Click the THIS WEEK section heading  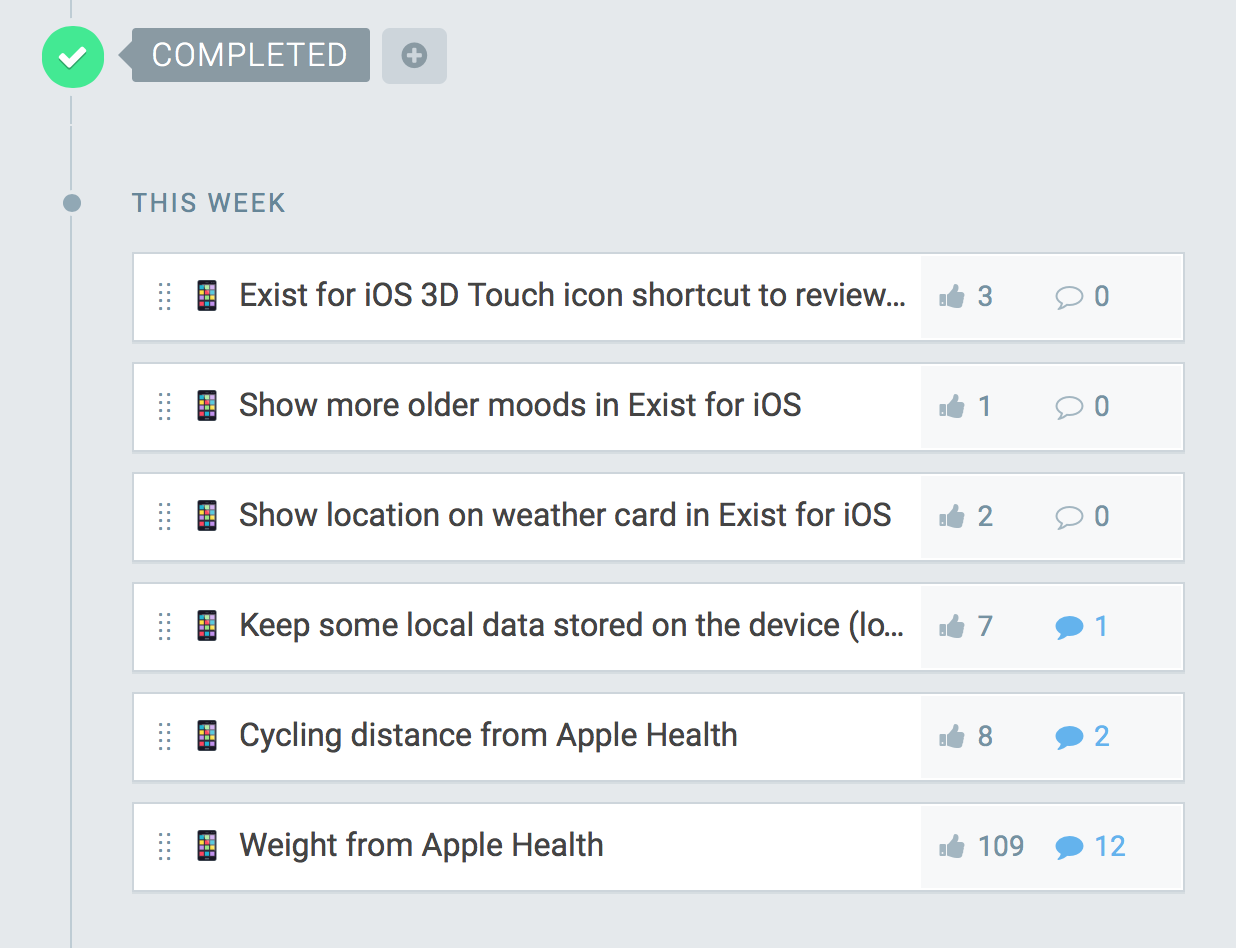[209, 203]
